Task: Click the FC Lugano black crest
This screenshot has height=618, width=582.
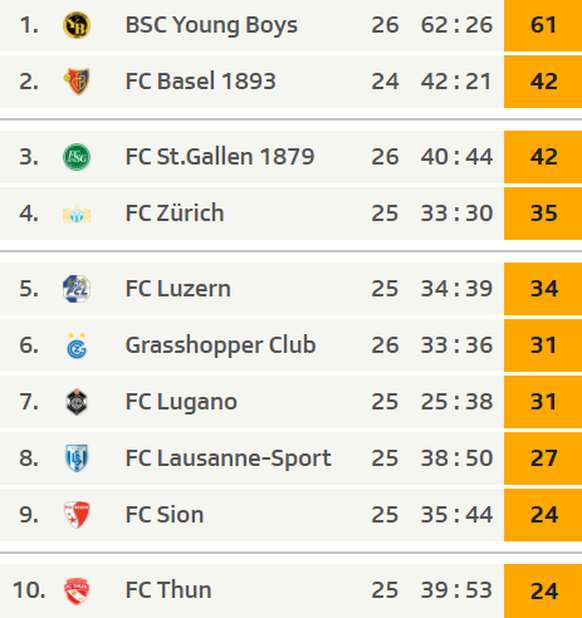Action: pos(77,402)
